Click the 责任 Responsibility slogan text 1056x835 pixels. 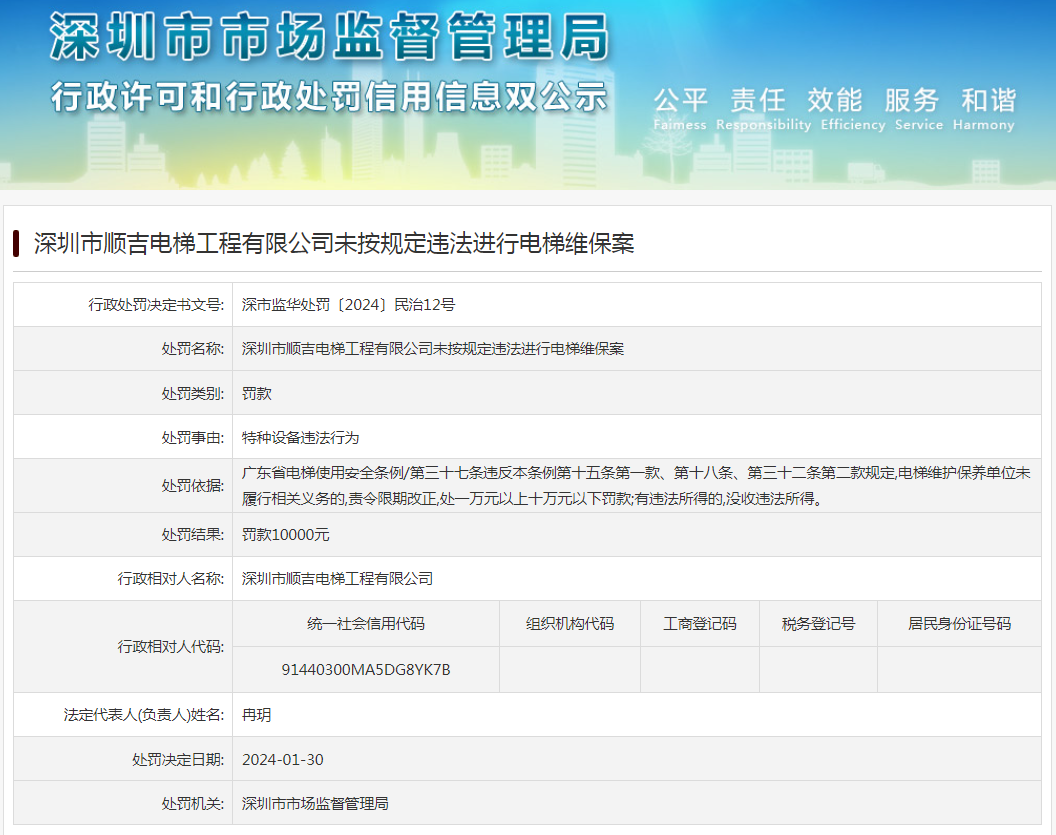click(x=763, y=109)
